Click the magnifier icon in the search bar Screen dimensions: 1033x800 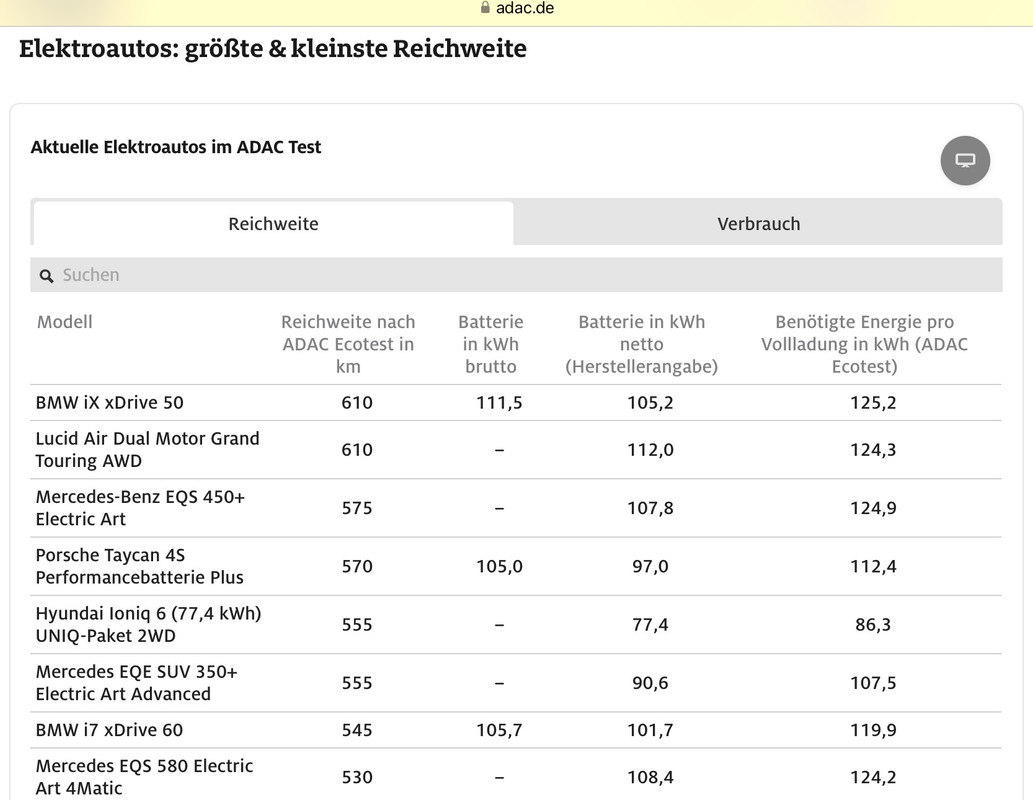point(46,275)
